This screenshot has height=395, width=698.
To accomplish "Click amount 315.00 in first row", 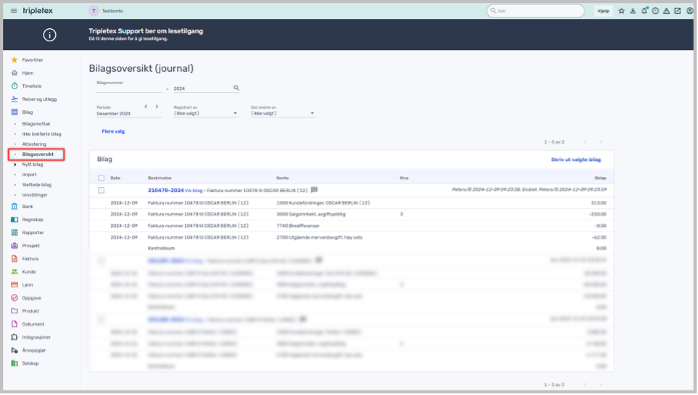I will [x=599, y=203].
